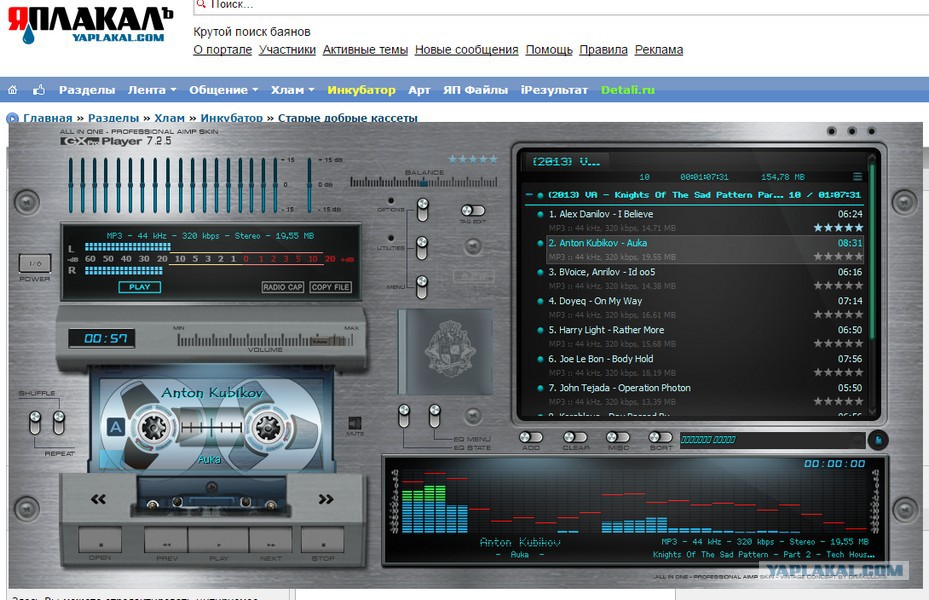Click the VOLUME slider scale
The width and height of the screenshot is (929, 600).
pyautogui.click(x=265, y=340)
